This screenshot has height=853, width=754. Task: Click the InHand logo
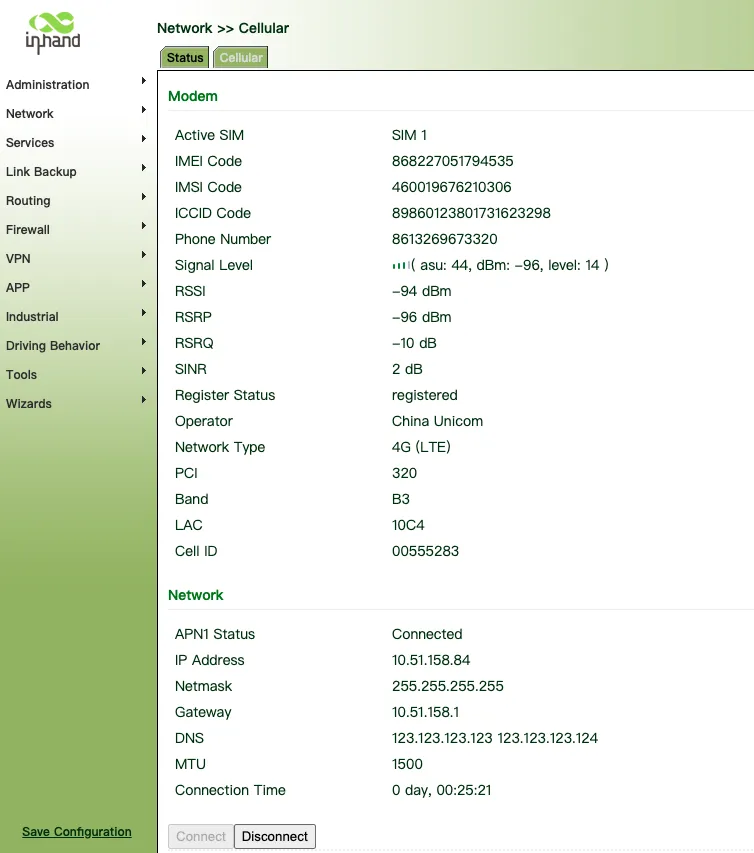click(x=53, y=32)
